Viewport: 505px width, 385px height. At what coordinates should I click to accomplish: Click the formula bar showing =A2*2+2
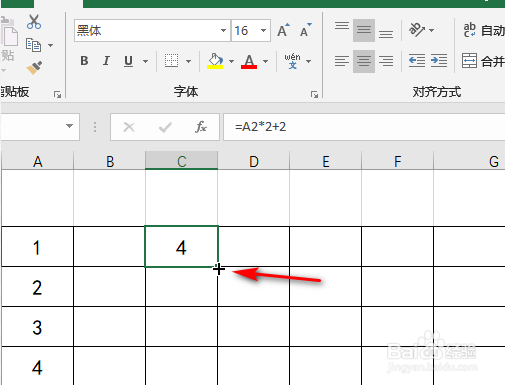point(364,127)
